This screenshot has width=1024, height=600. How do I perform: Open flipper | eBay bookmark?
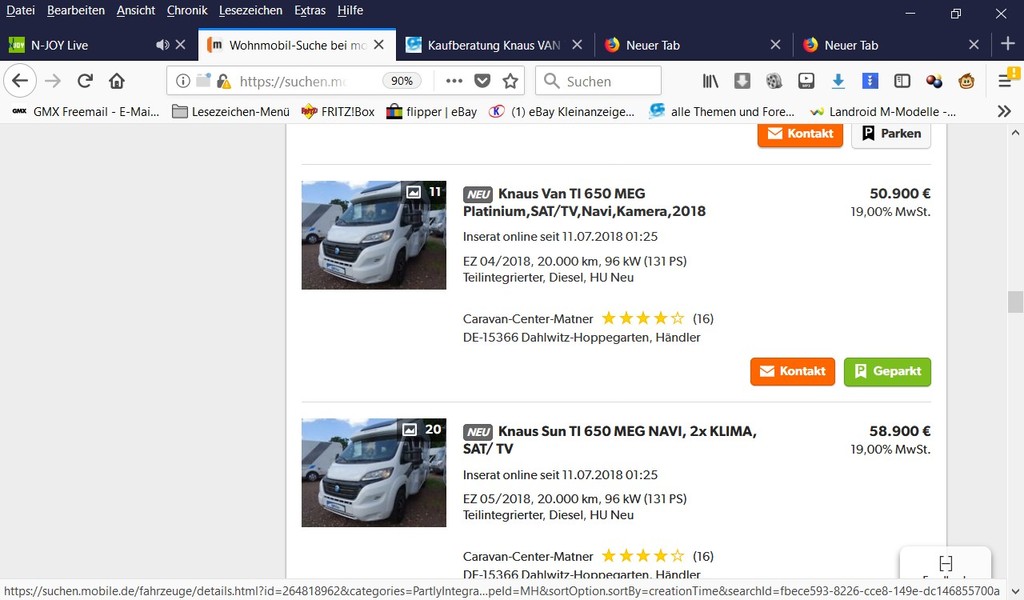coord(432,112)
